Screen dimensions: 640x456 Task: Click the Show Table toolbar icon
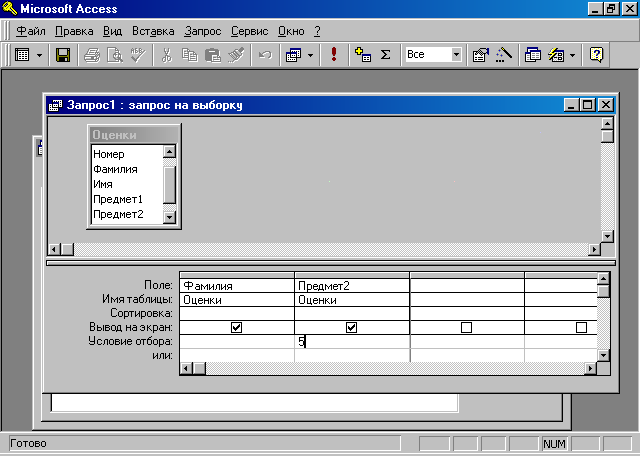(x=363, y=55)
